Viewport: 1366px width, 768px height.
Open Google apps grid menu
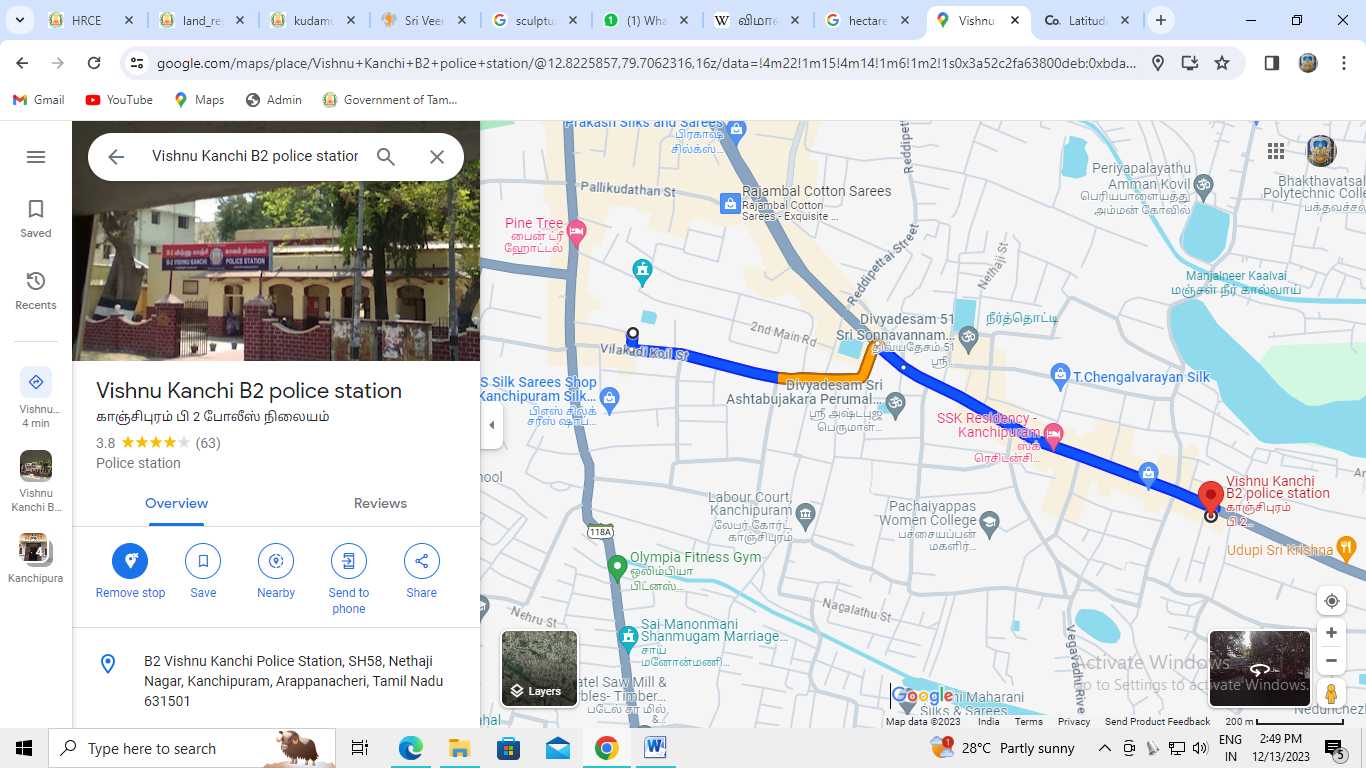tap(1276, 151)
